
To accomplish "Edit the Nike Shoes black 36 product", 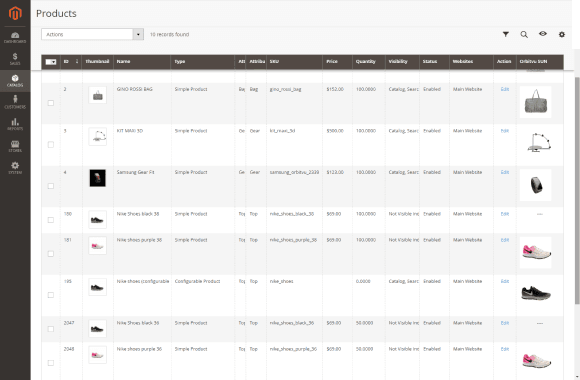I will 505,323.
